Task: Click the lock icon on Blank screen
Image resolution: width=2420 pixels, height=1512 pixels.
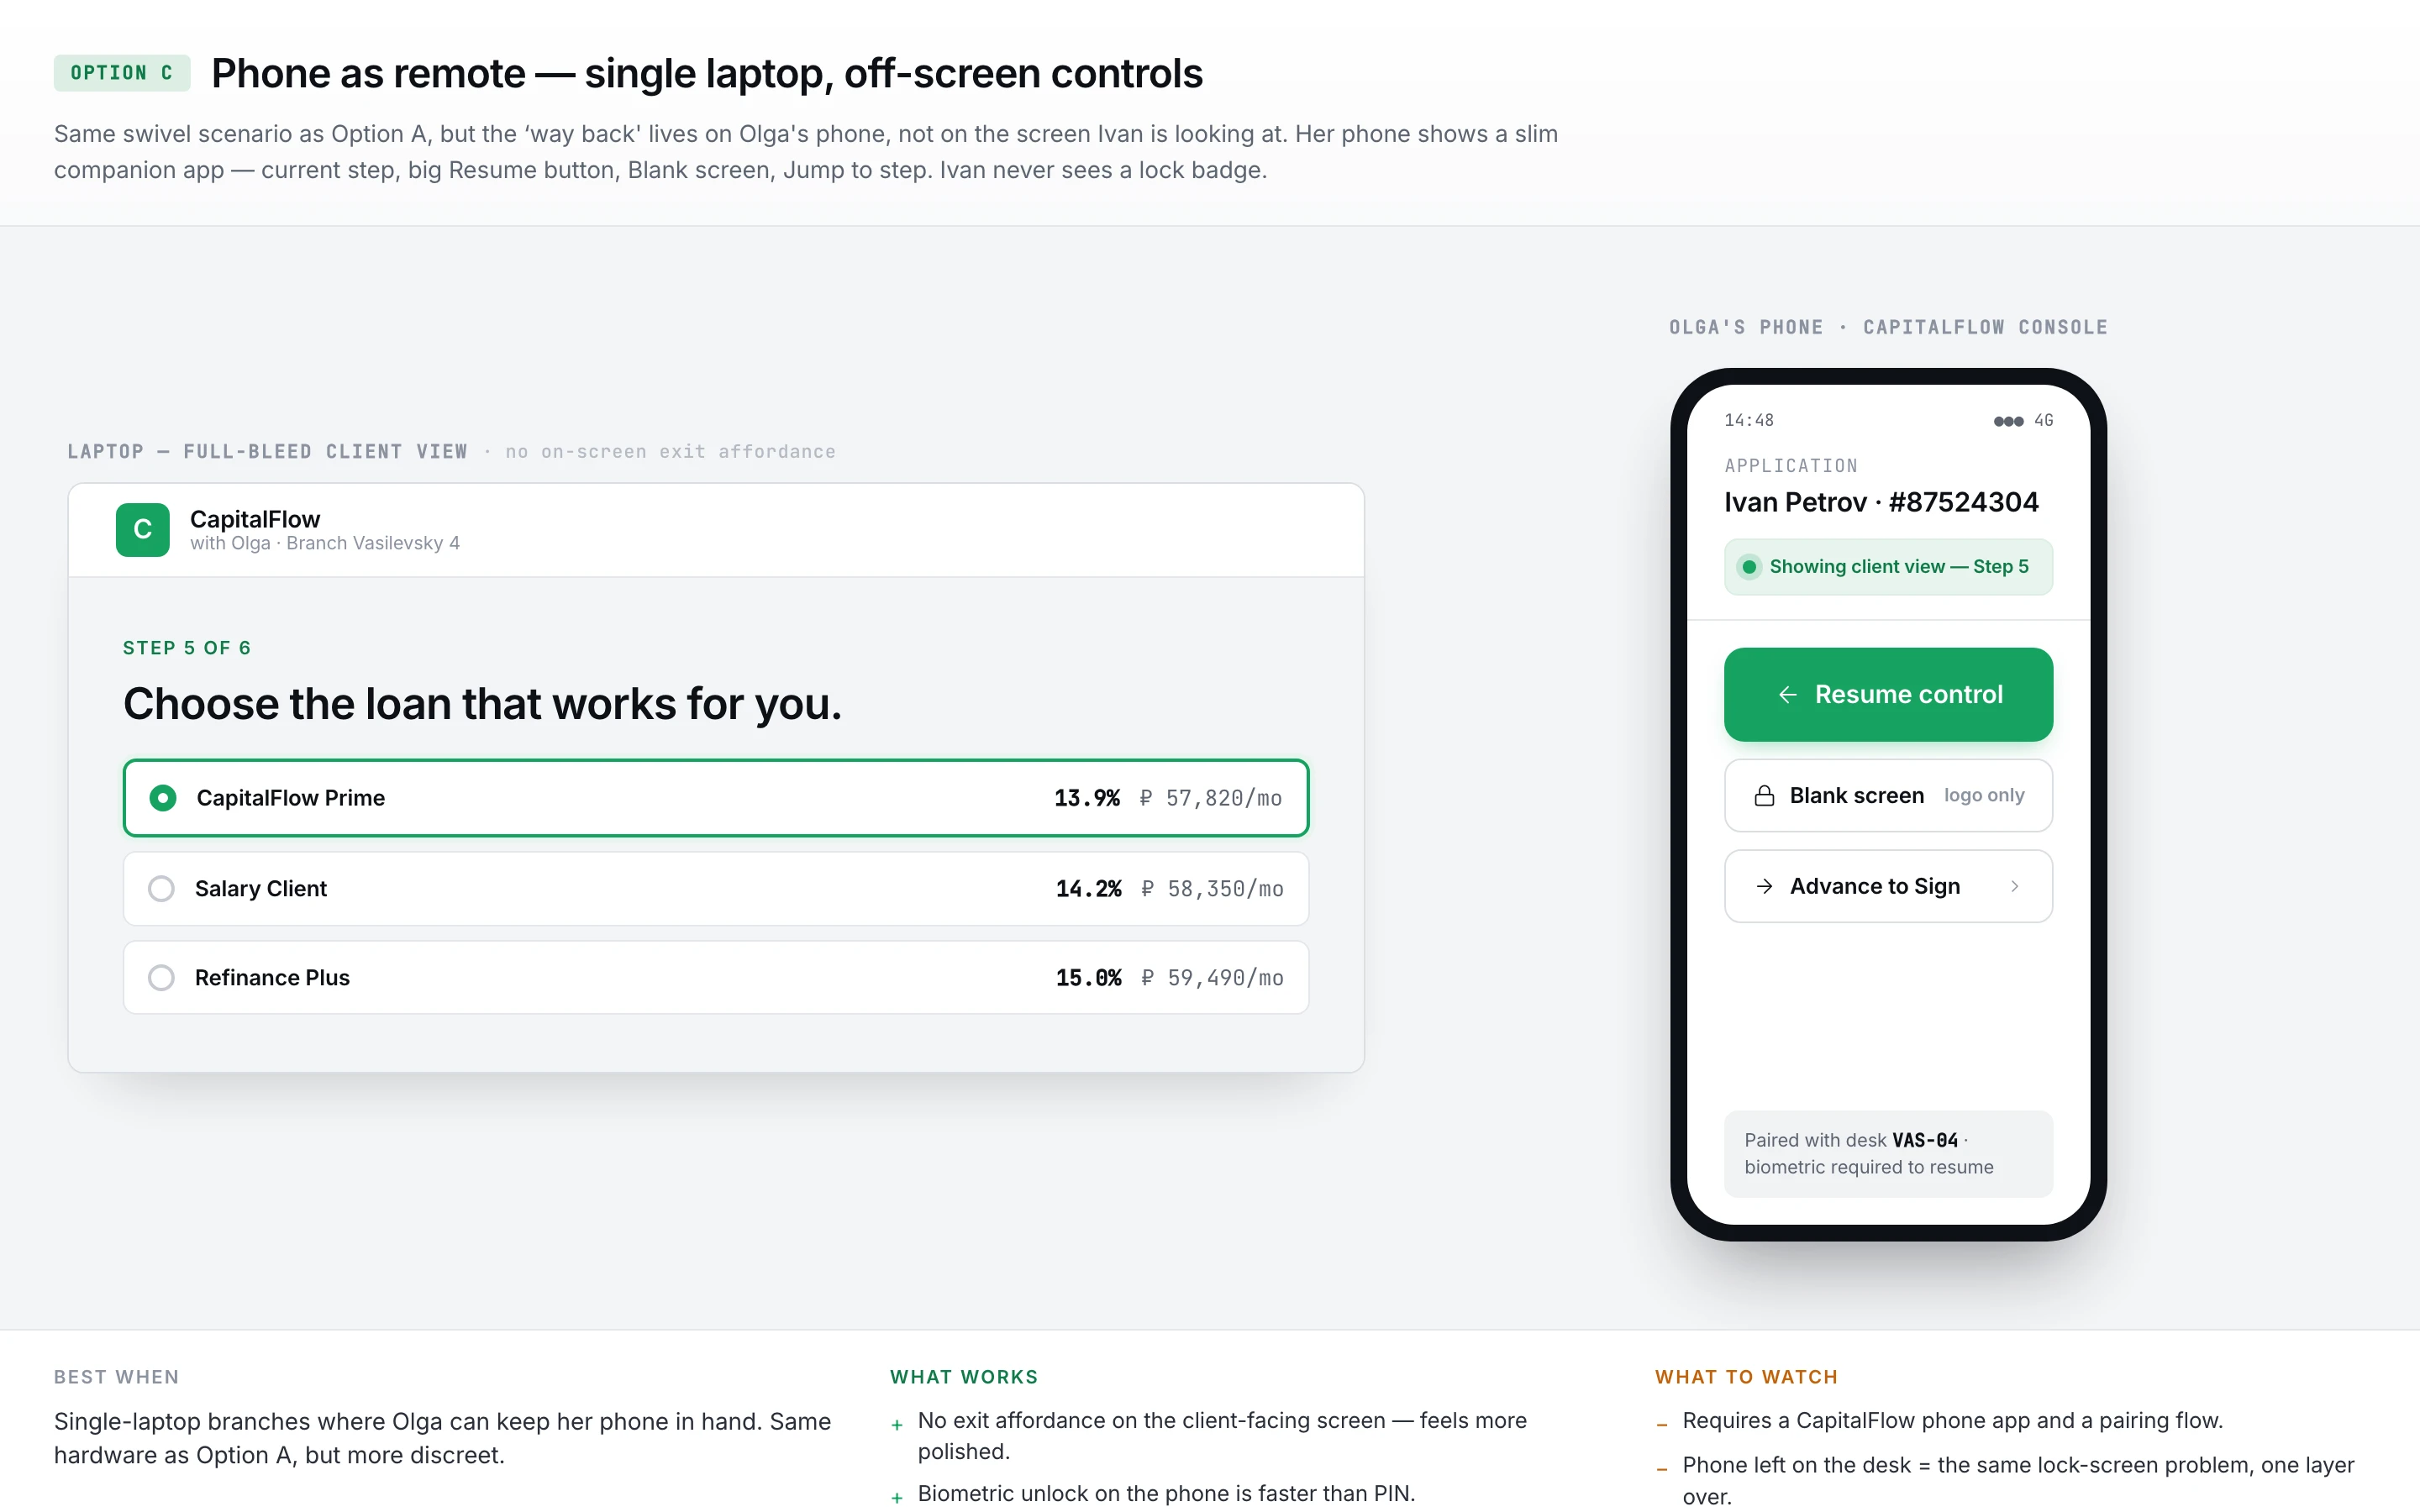Action: coord(1764,796)
